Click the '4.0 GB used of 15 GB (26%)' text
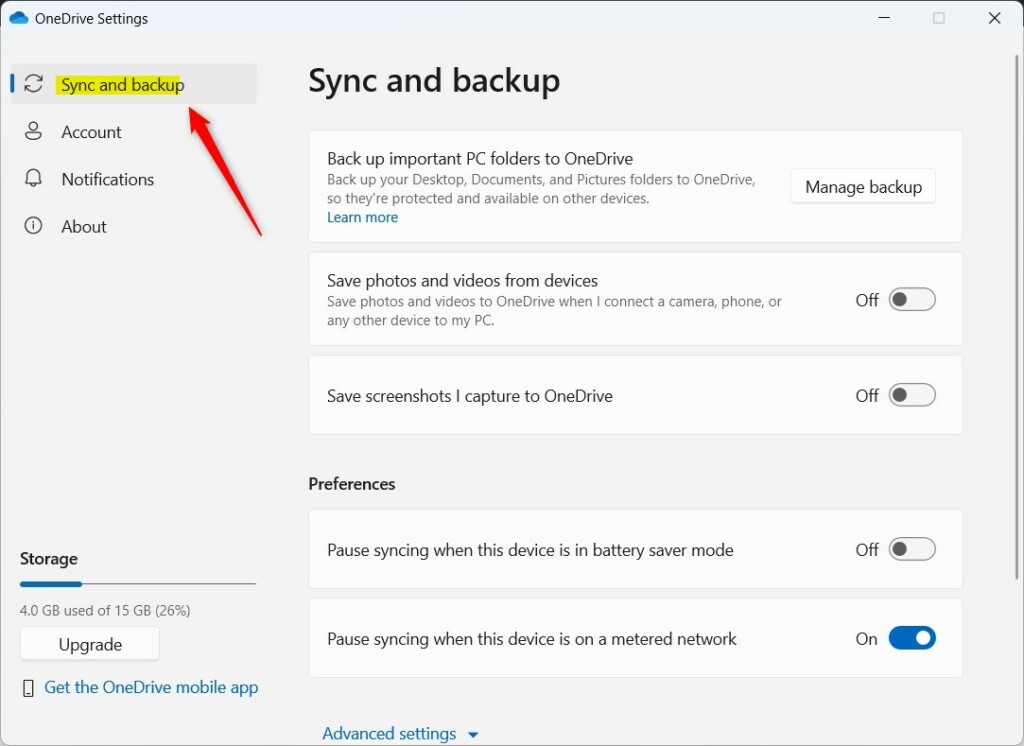 point(105,610)
